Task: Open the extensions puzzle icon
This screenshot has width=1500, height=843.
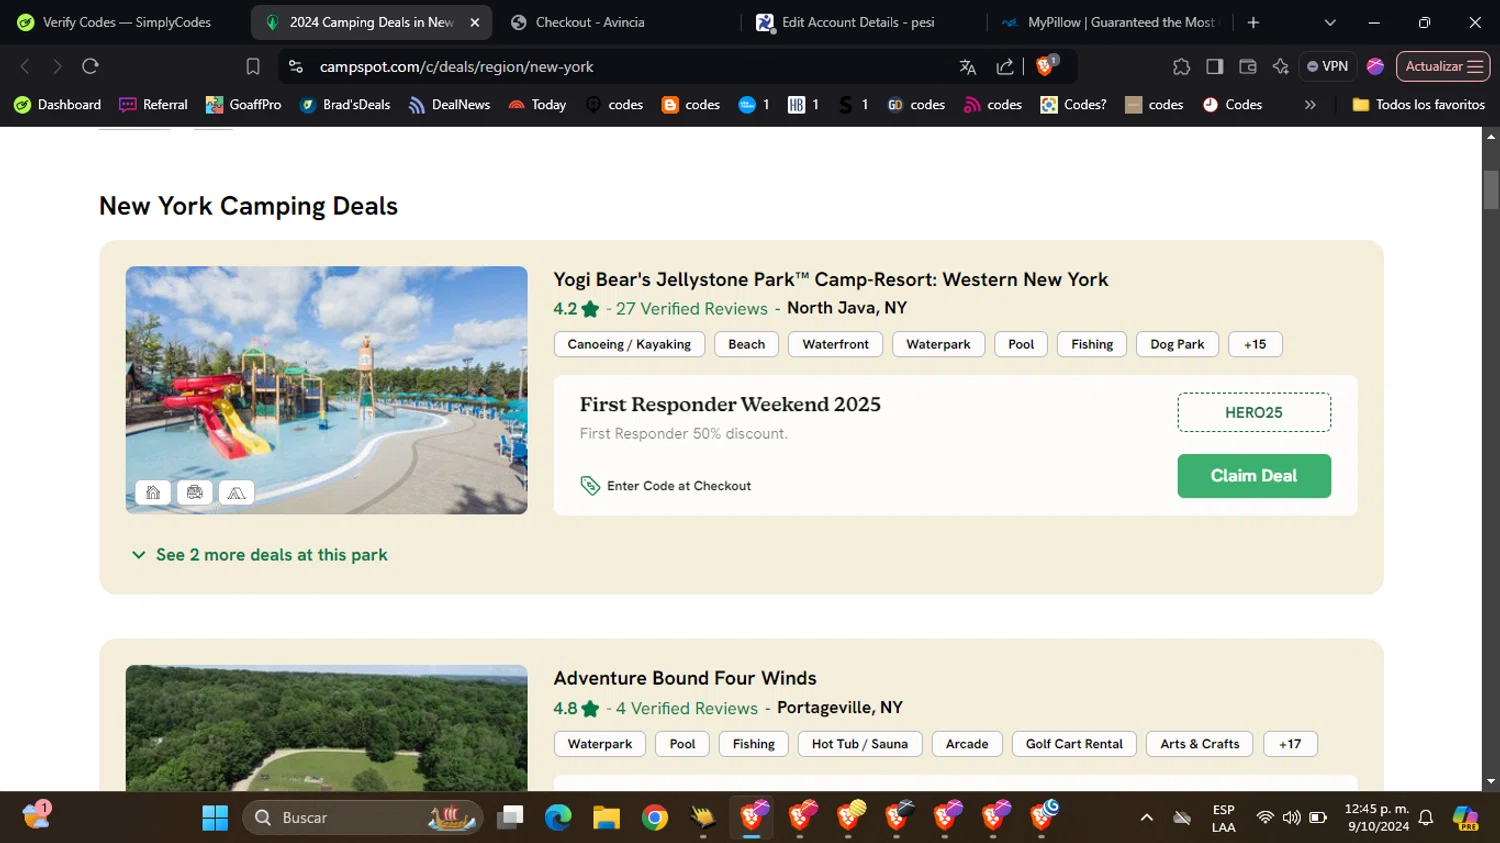Action: 1181,66
